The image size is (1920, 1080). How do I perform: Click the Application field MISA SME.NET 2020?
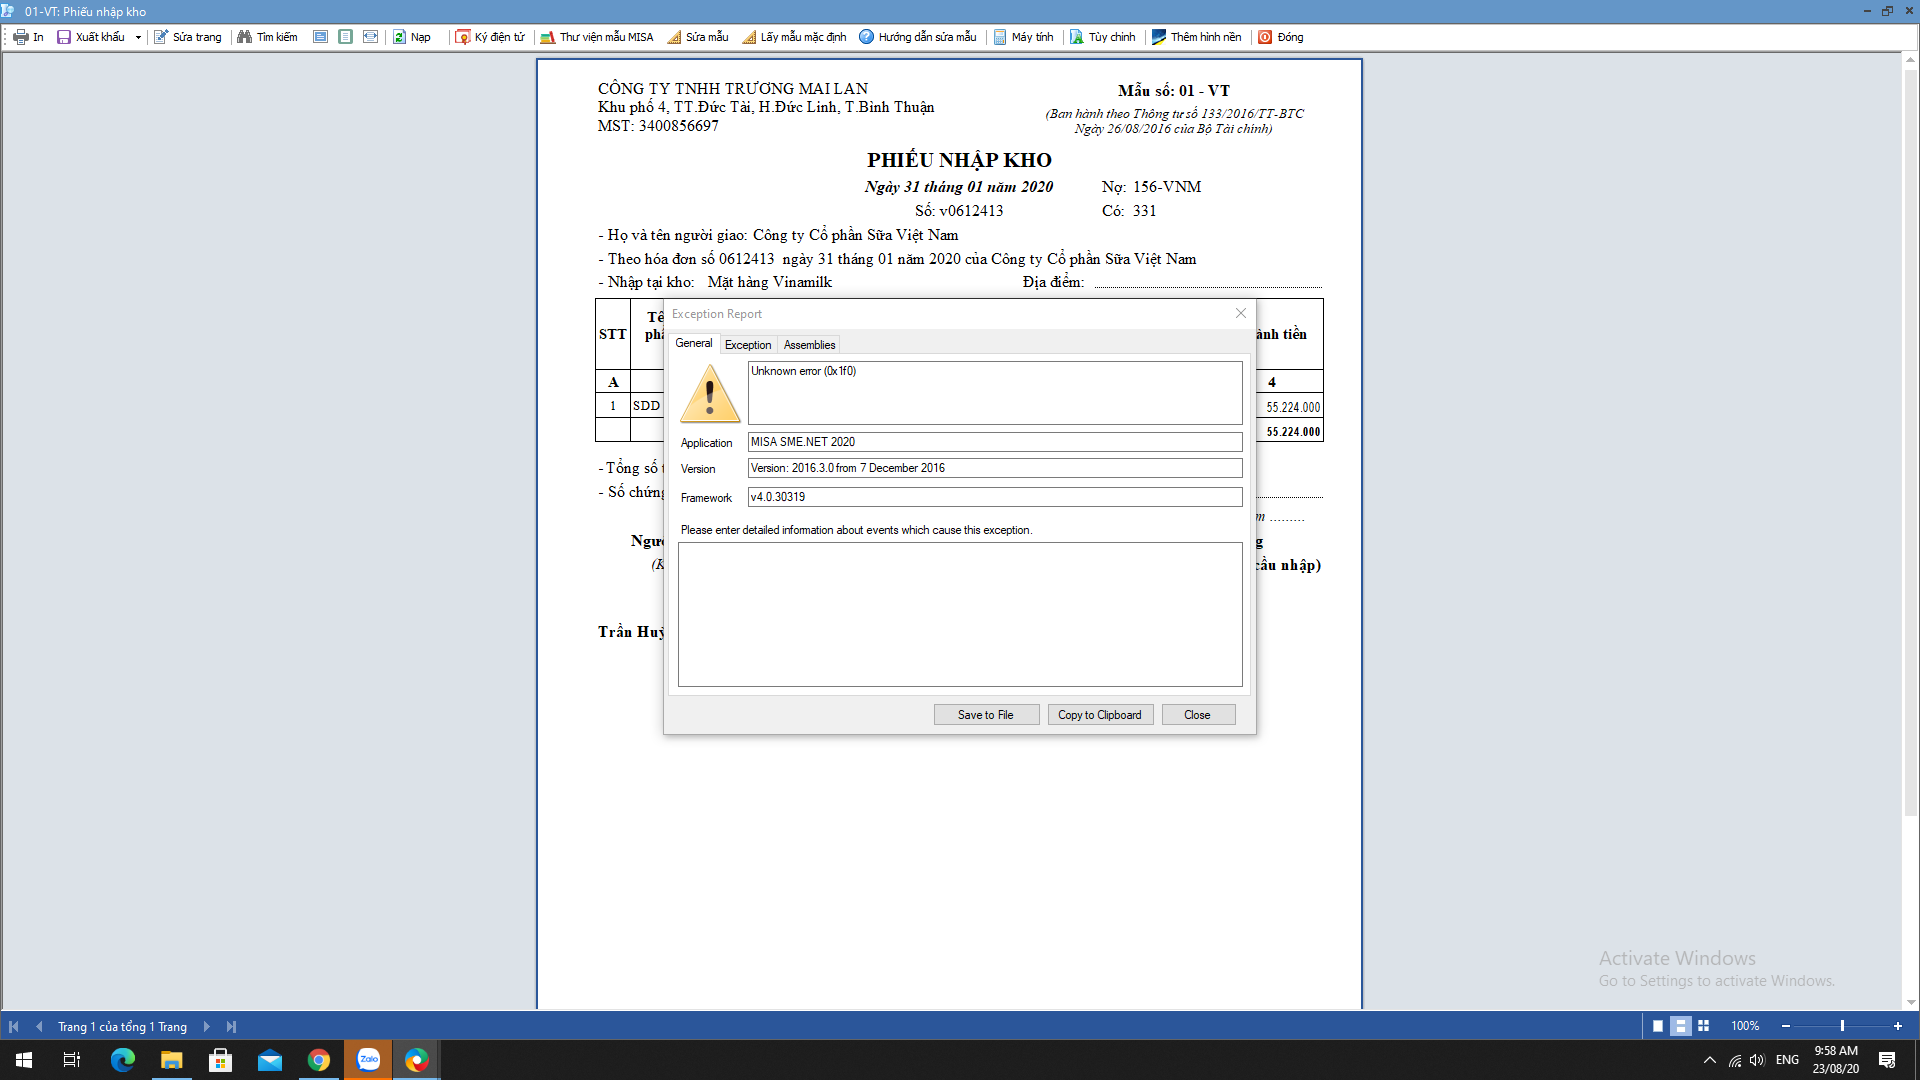pos(995,442)
